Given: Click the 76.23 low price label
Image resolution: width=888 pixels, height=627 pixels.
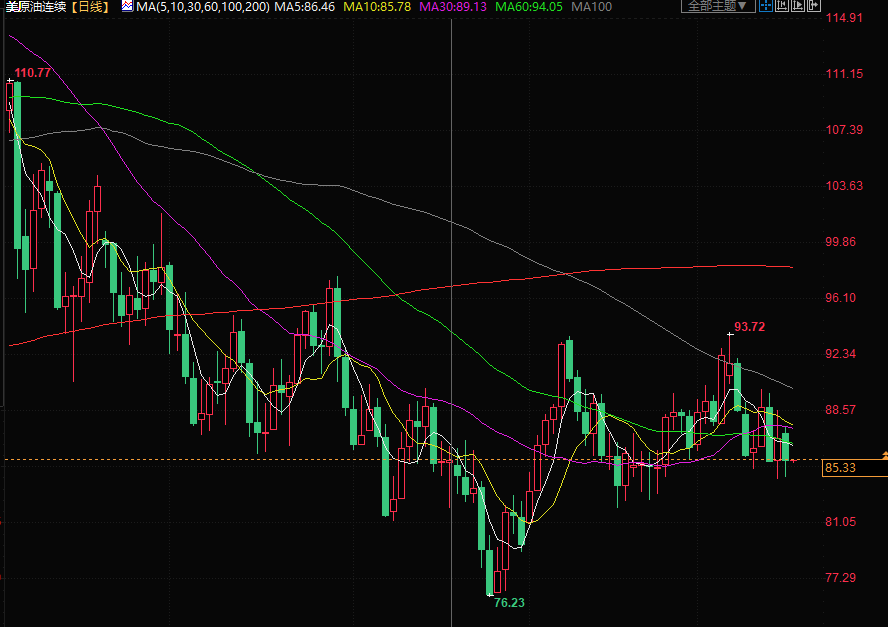Looking at the screenshot, I should (x=509, y=602).
